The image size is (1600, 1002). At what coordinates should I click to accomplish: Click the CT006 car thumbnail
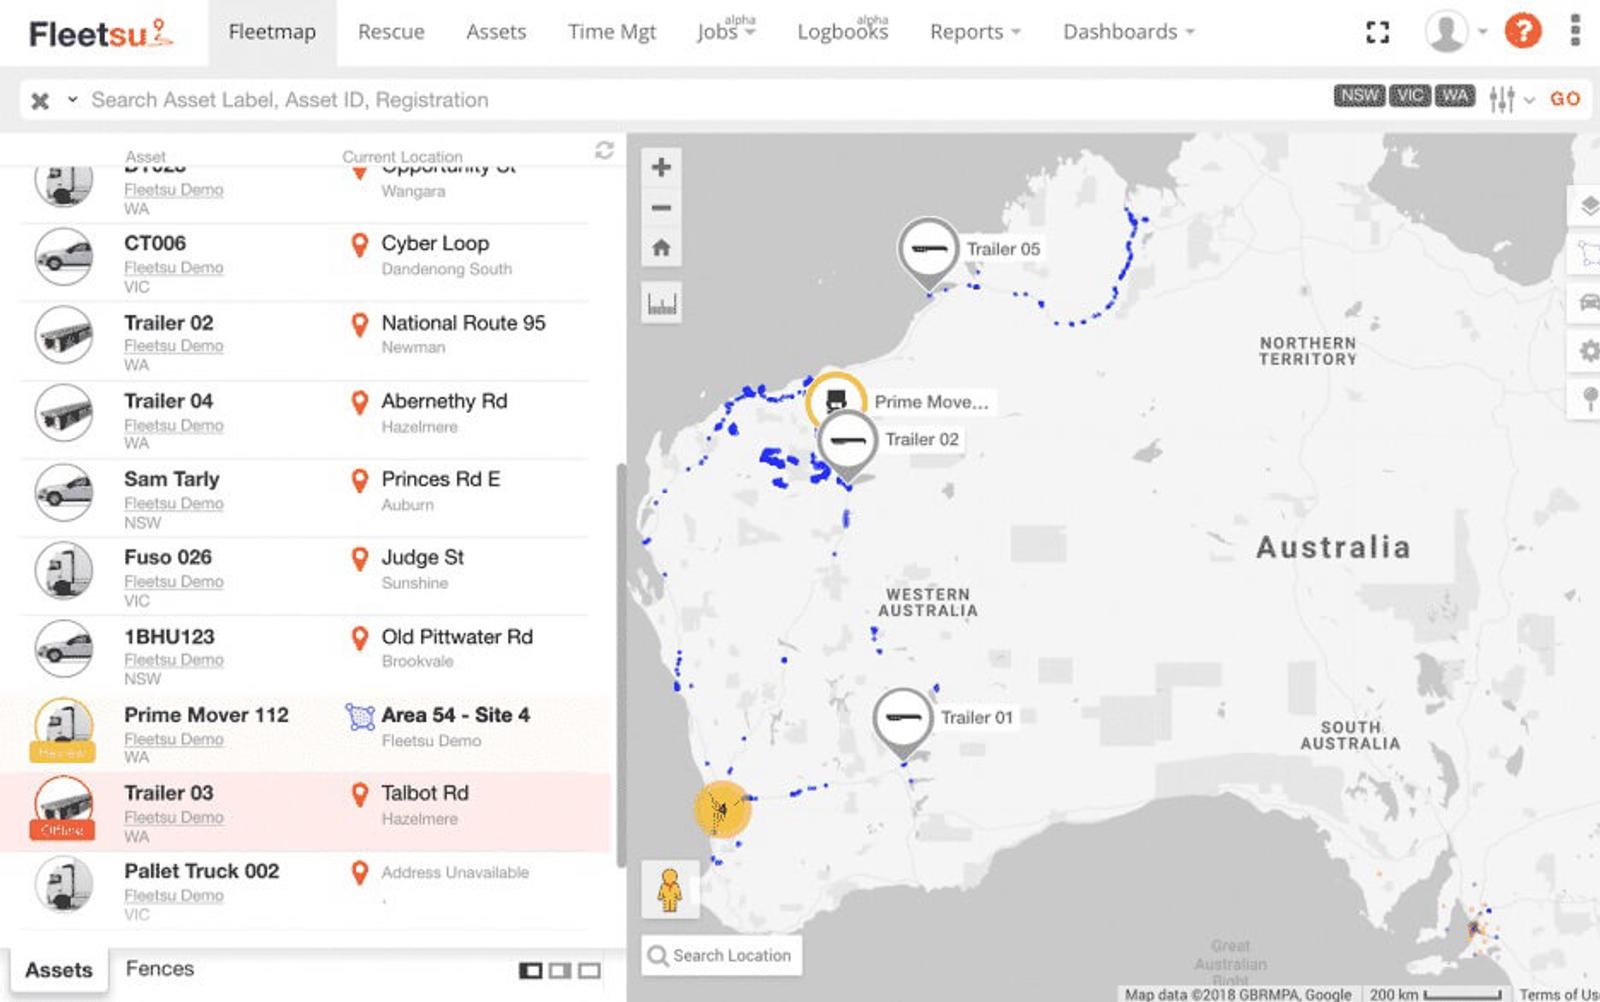pos(64,257)
